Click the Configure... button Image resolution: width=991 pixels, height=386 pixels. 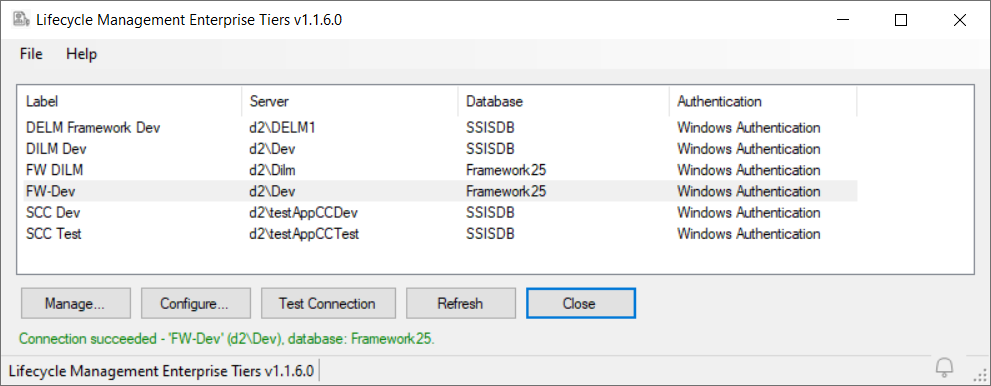pyautogui.click(x=195, y=303)
